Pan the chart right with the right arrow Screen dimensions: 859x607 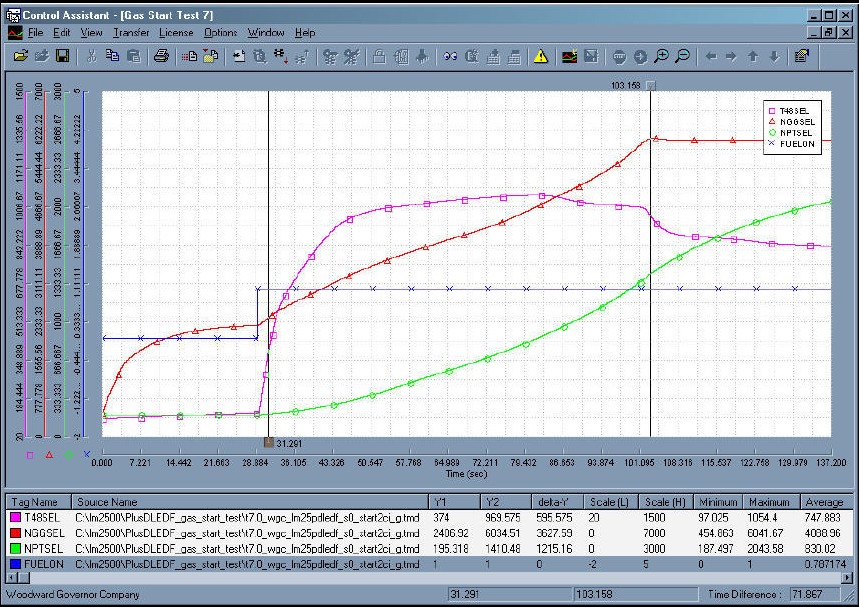point(731,56)
